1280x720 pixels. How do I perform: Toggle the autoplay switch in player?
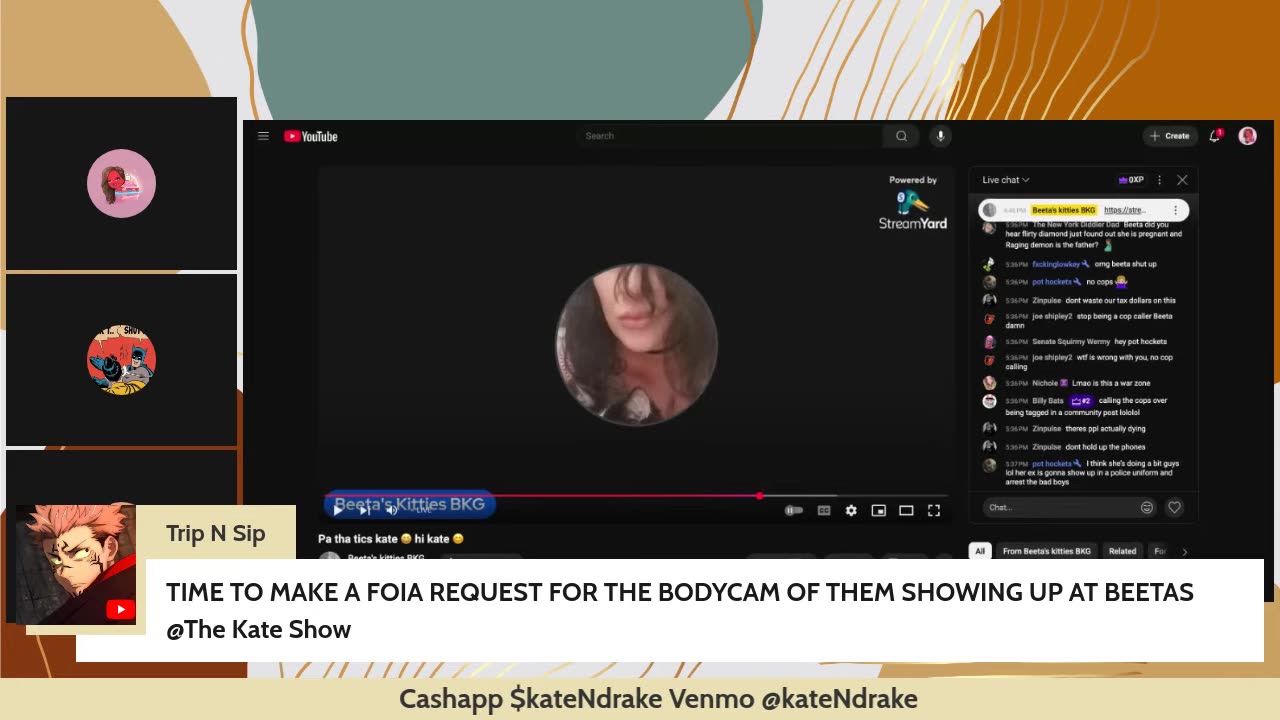pyautogui.click(x=794, y=510)
